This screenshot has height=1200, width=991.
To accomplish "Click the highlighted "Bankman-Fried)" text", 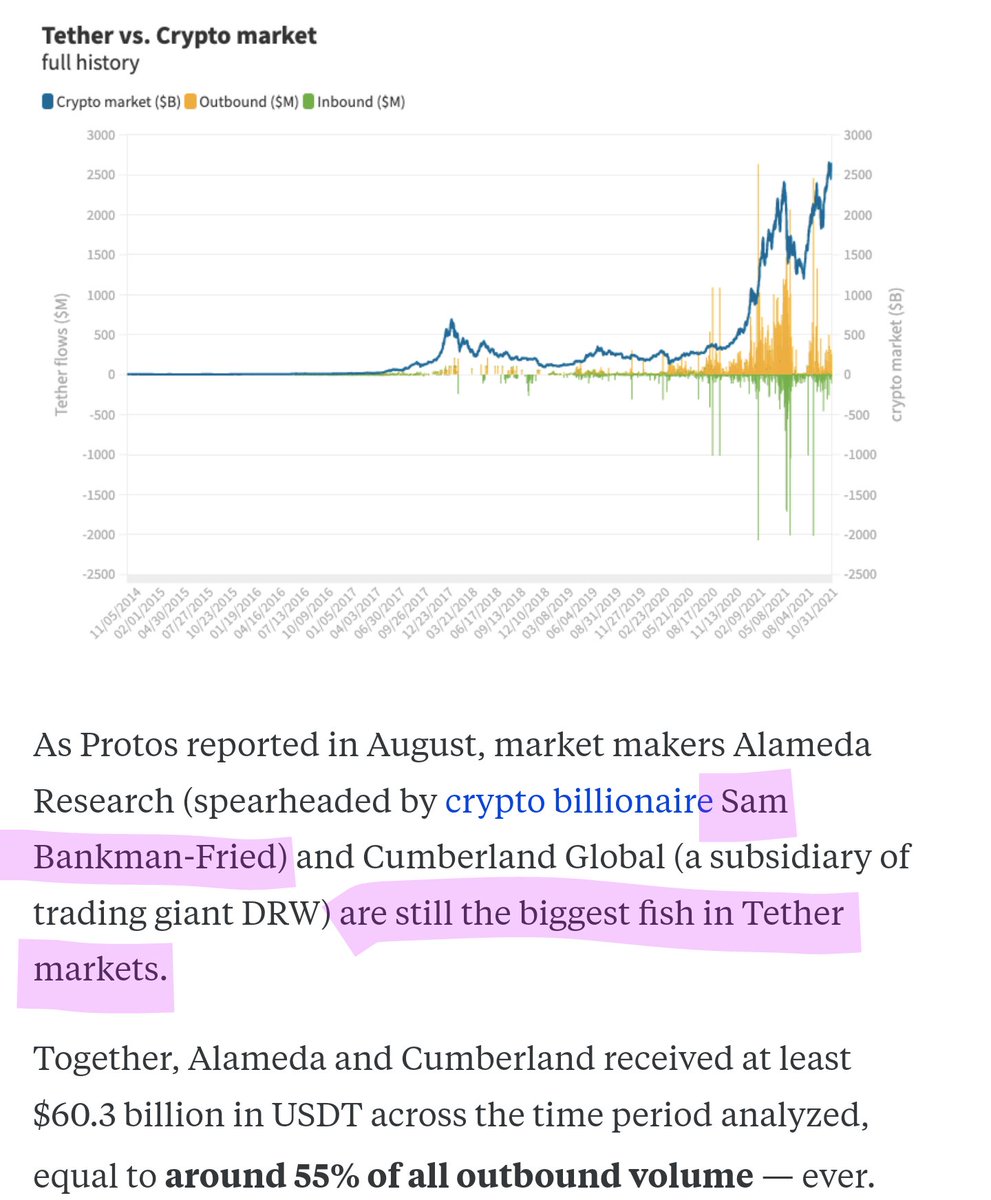I will click(x=160, y=856).
